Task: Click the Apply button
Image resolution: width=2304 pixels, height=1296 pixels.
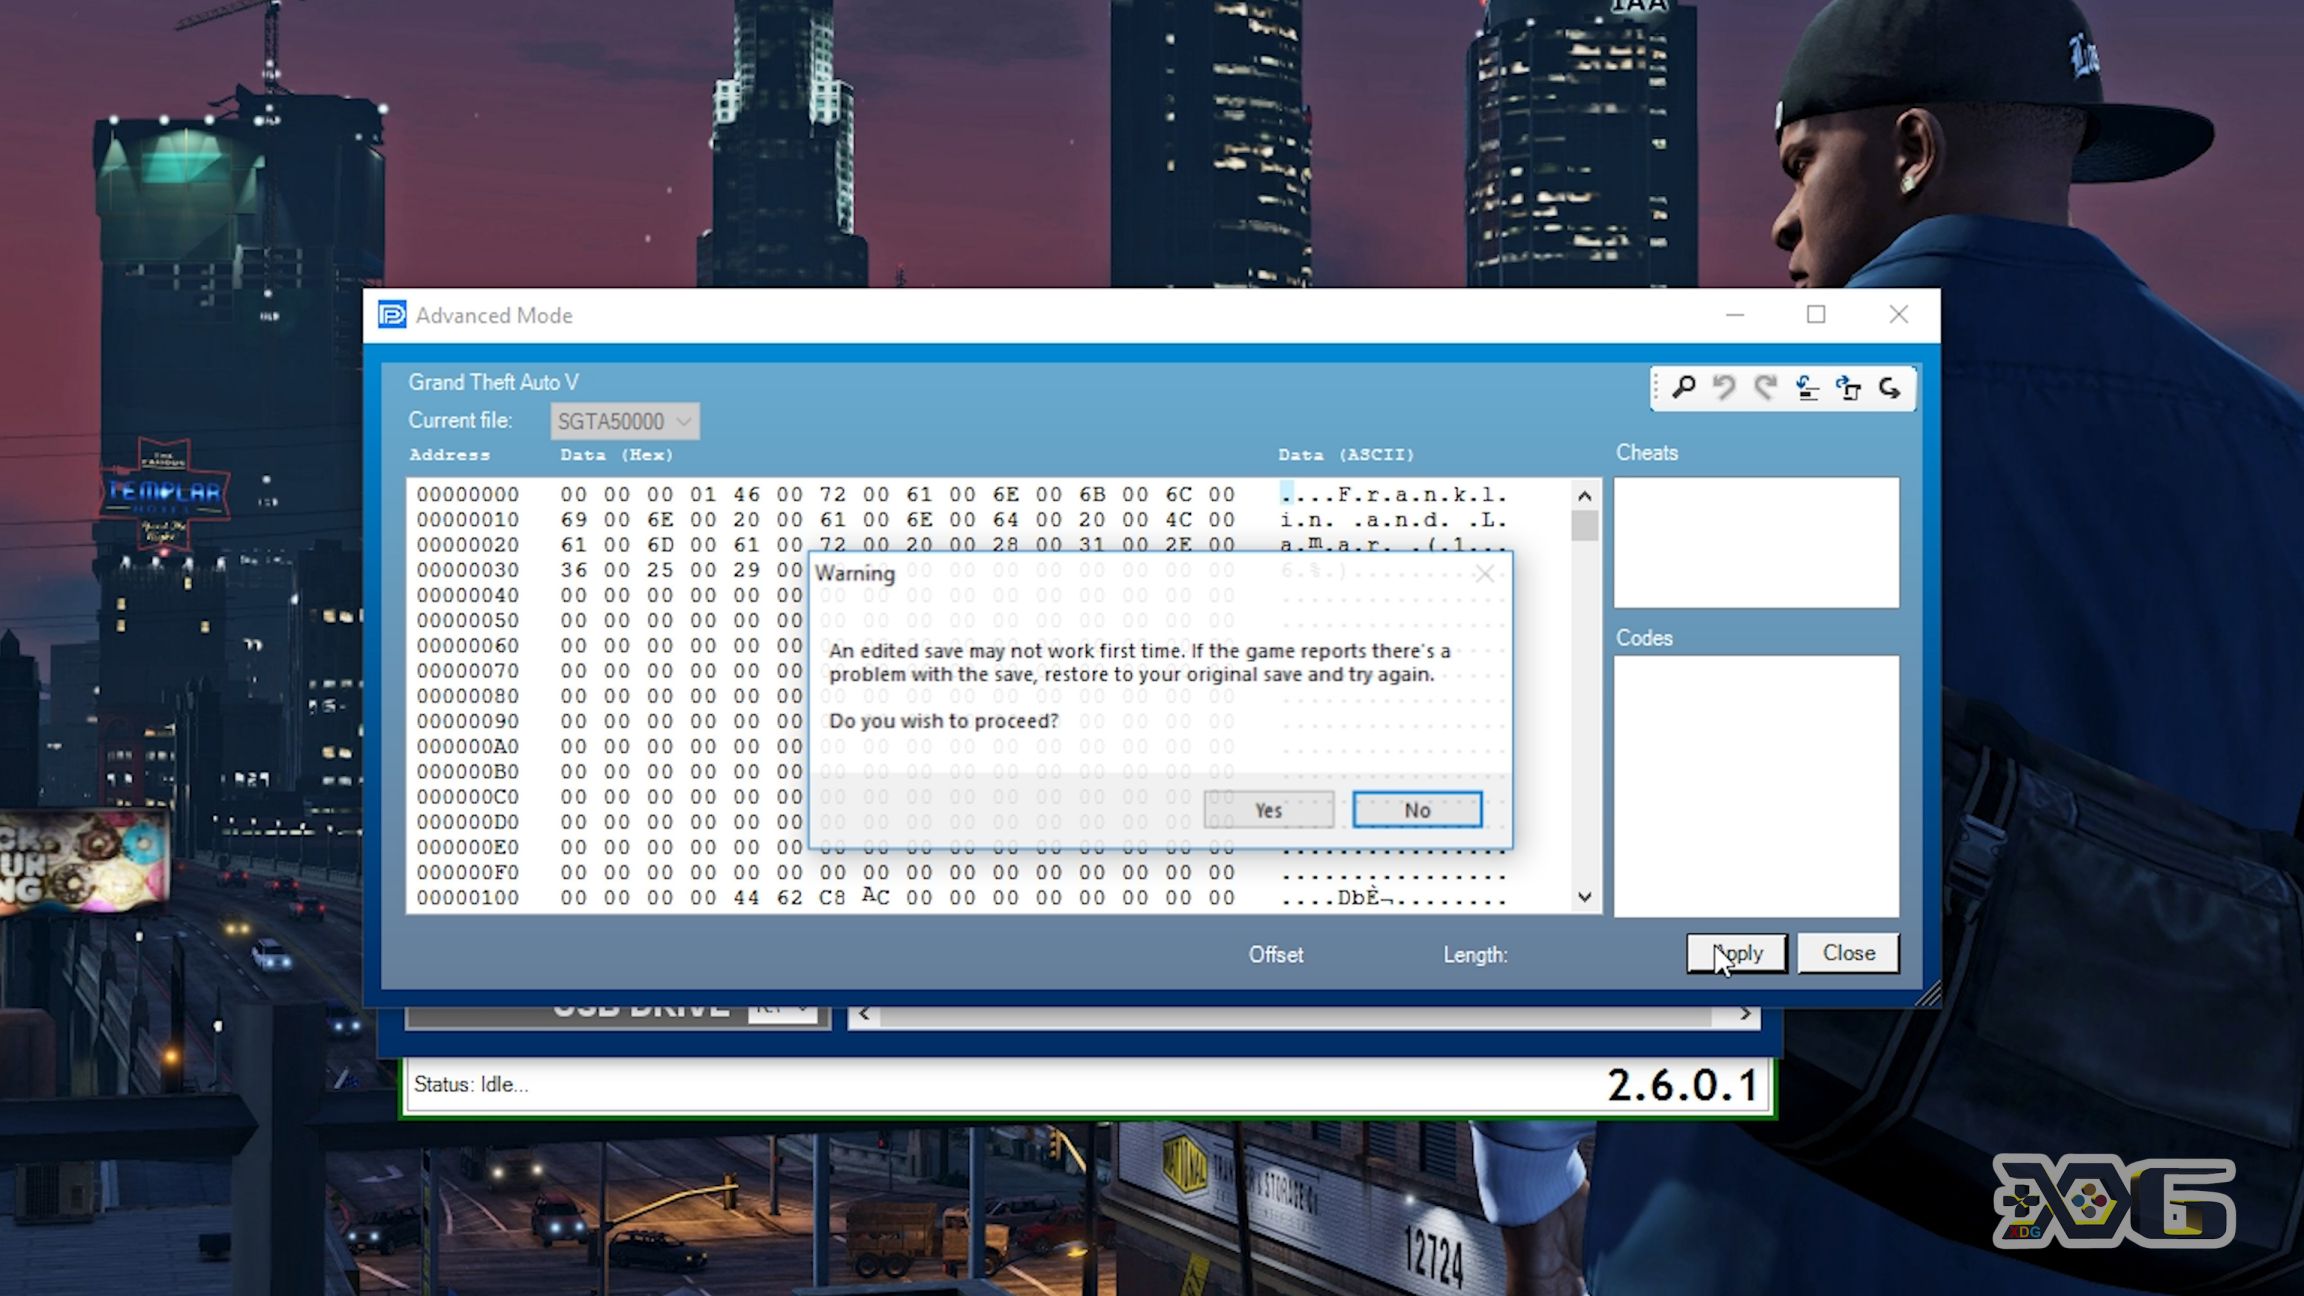Action: (x=1737, y=953)
